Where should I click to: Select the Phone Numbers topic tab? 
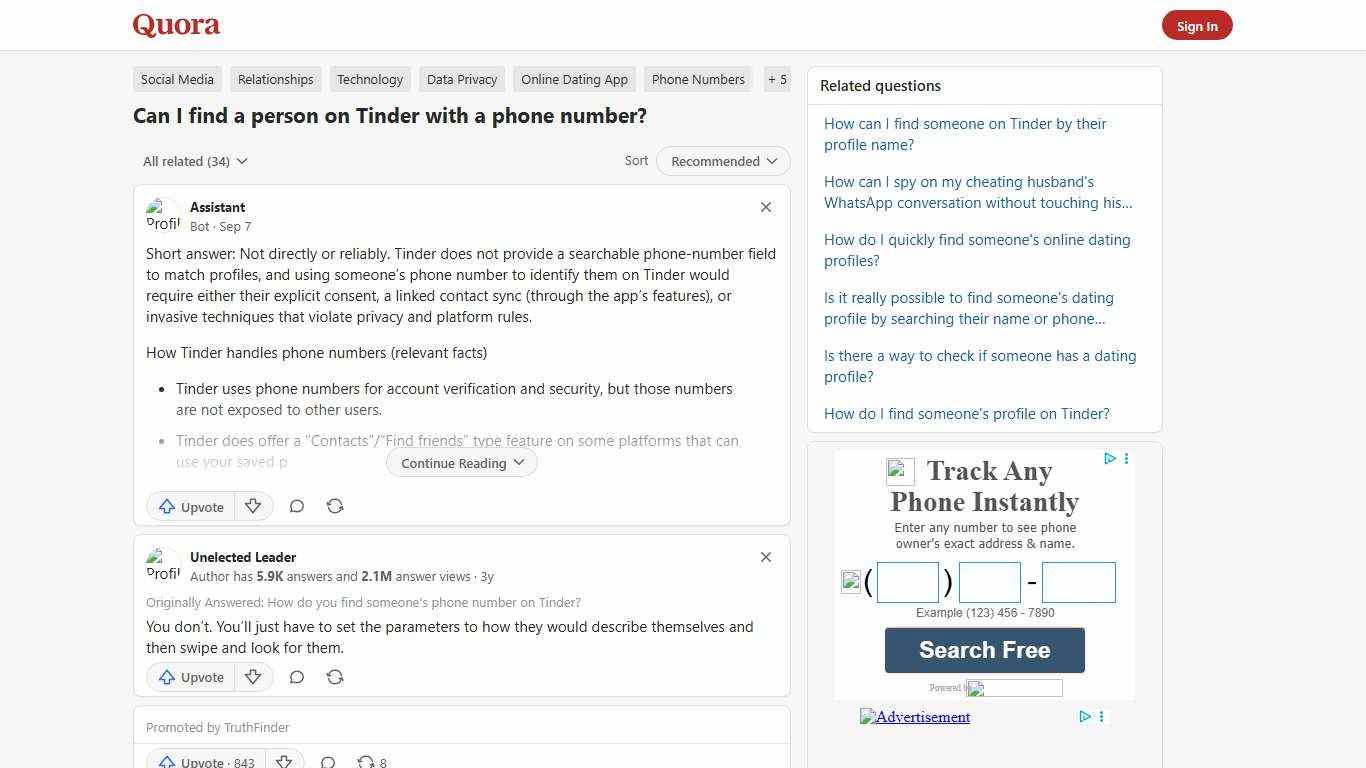tap(697, 79)
